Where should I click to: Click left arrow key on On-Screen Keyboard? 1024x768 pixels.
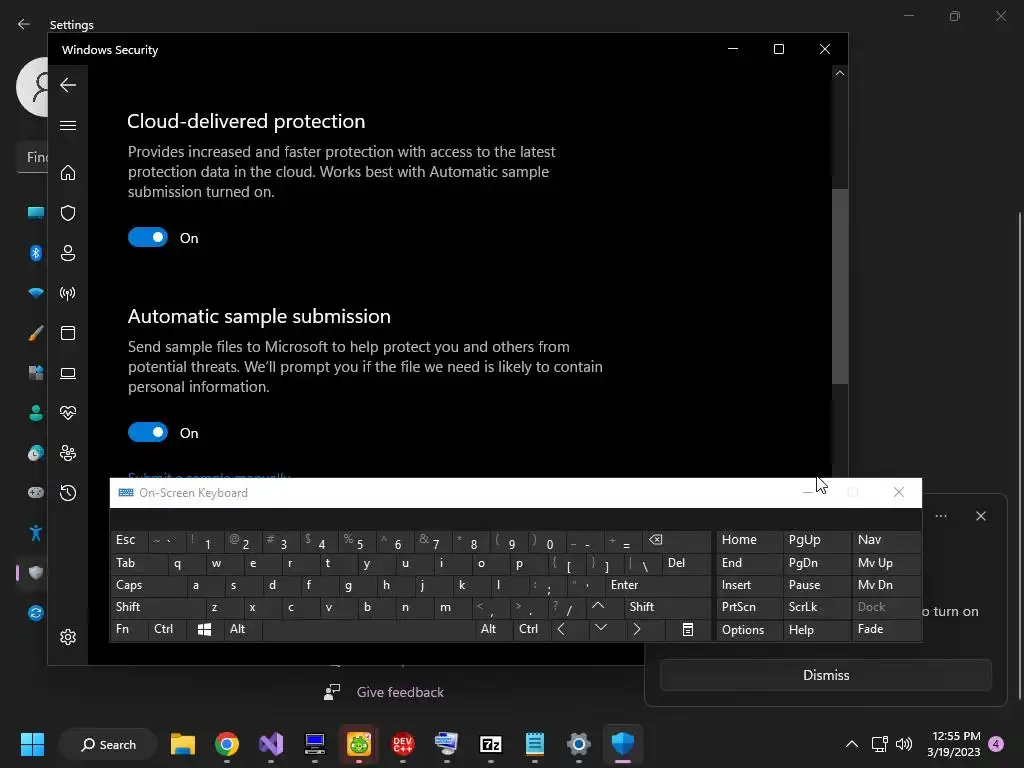pos(568,630)
